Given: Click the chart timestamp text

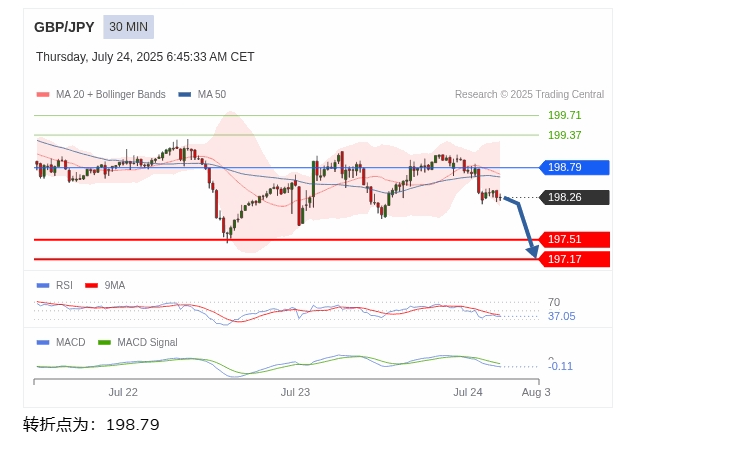Looking at the screenshot, I should (x=145, y=57).
